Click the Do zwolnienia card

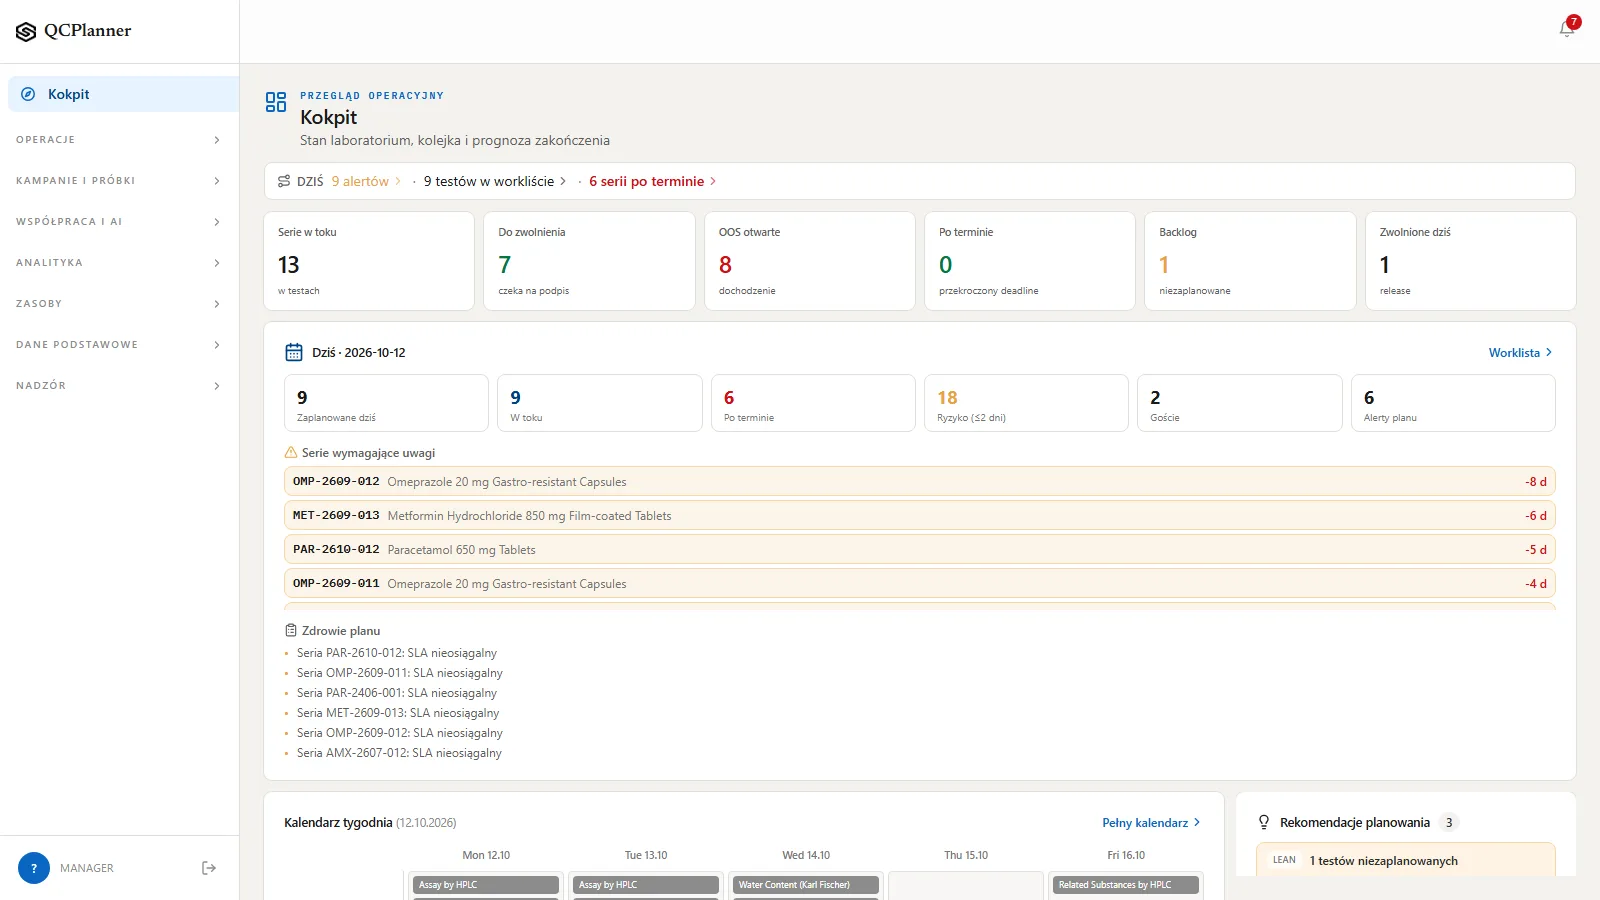(x=589, y=261)
